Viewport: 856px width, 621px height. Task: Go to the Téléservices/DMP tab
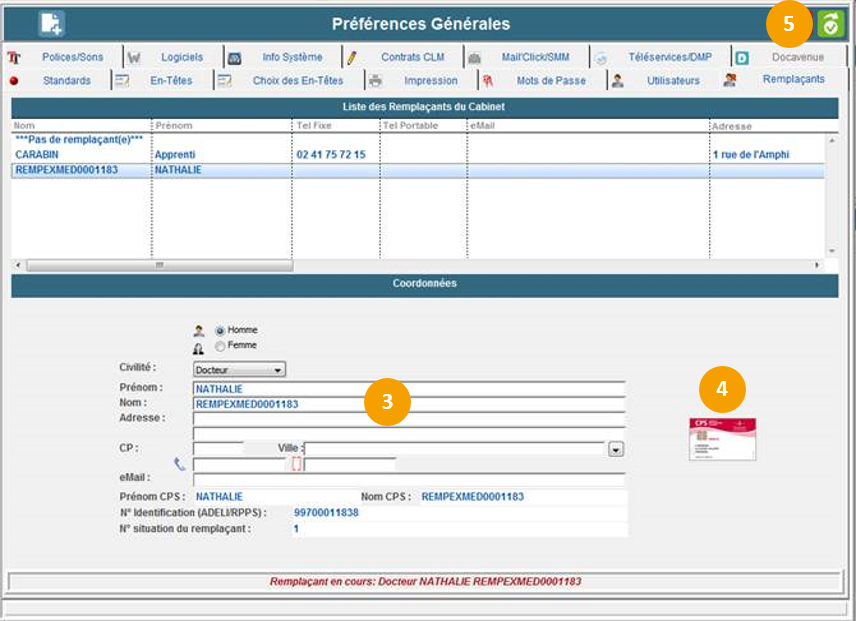670,58
